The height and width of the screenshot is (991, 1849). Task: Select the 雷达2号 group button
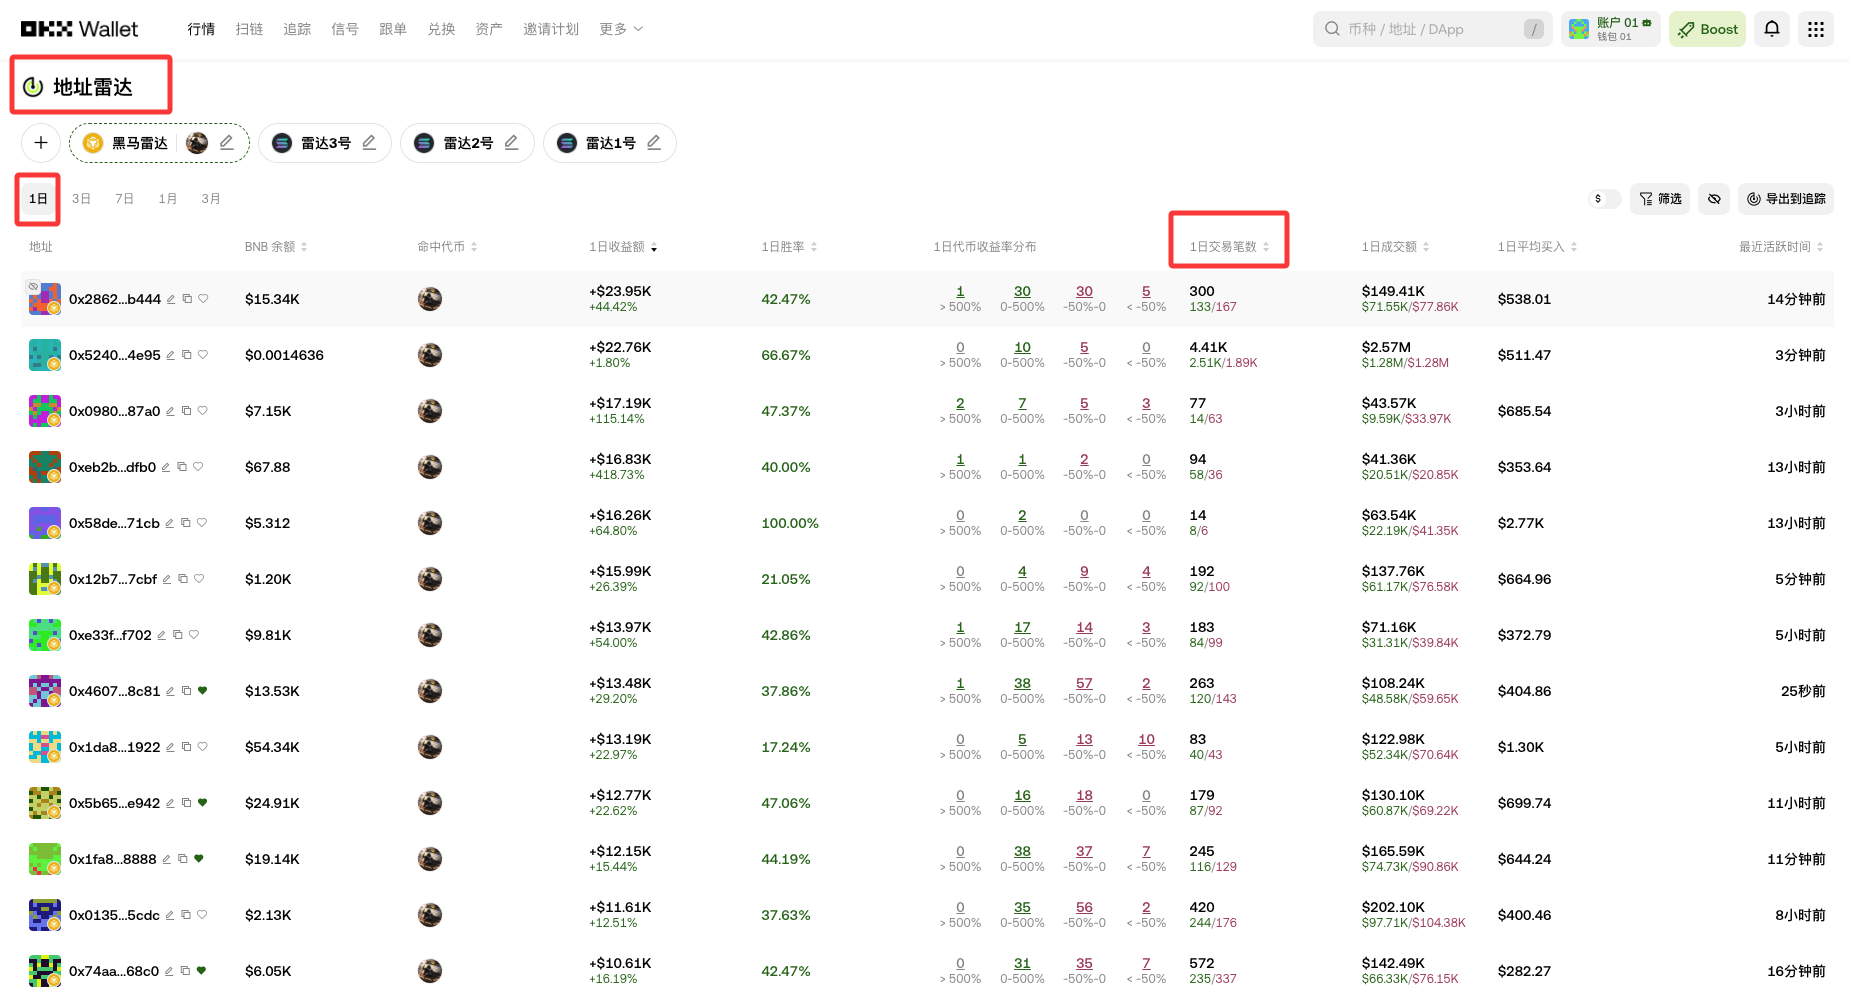click(467, 142)
